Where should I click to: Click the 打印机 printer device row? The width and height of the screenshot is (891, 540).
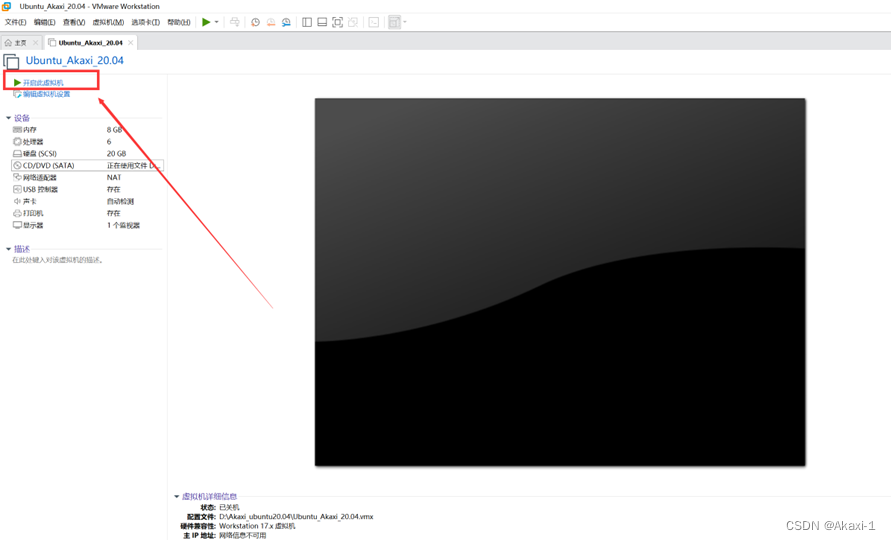(87, 213)
